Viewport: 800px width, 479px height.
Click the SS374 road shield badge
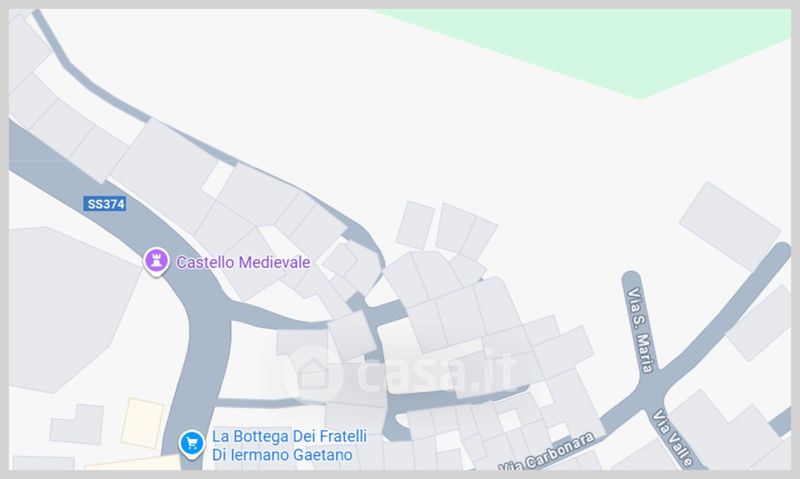(x=105, y=204)
